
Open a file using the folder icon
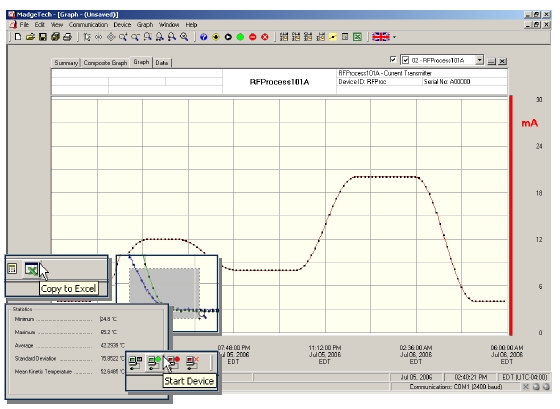pyautogui.click(x=30, y=37)
